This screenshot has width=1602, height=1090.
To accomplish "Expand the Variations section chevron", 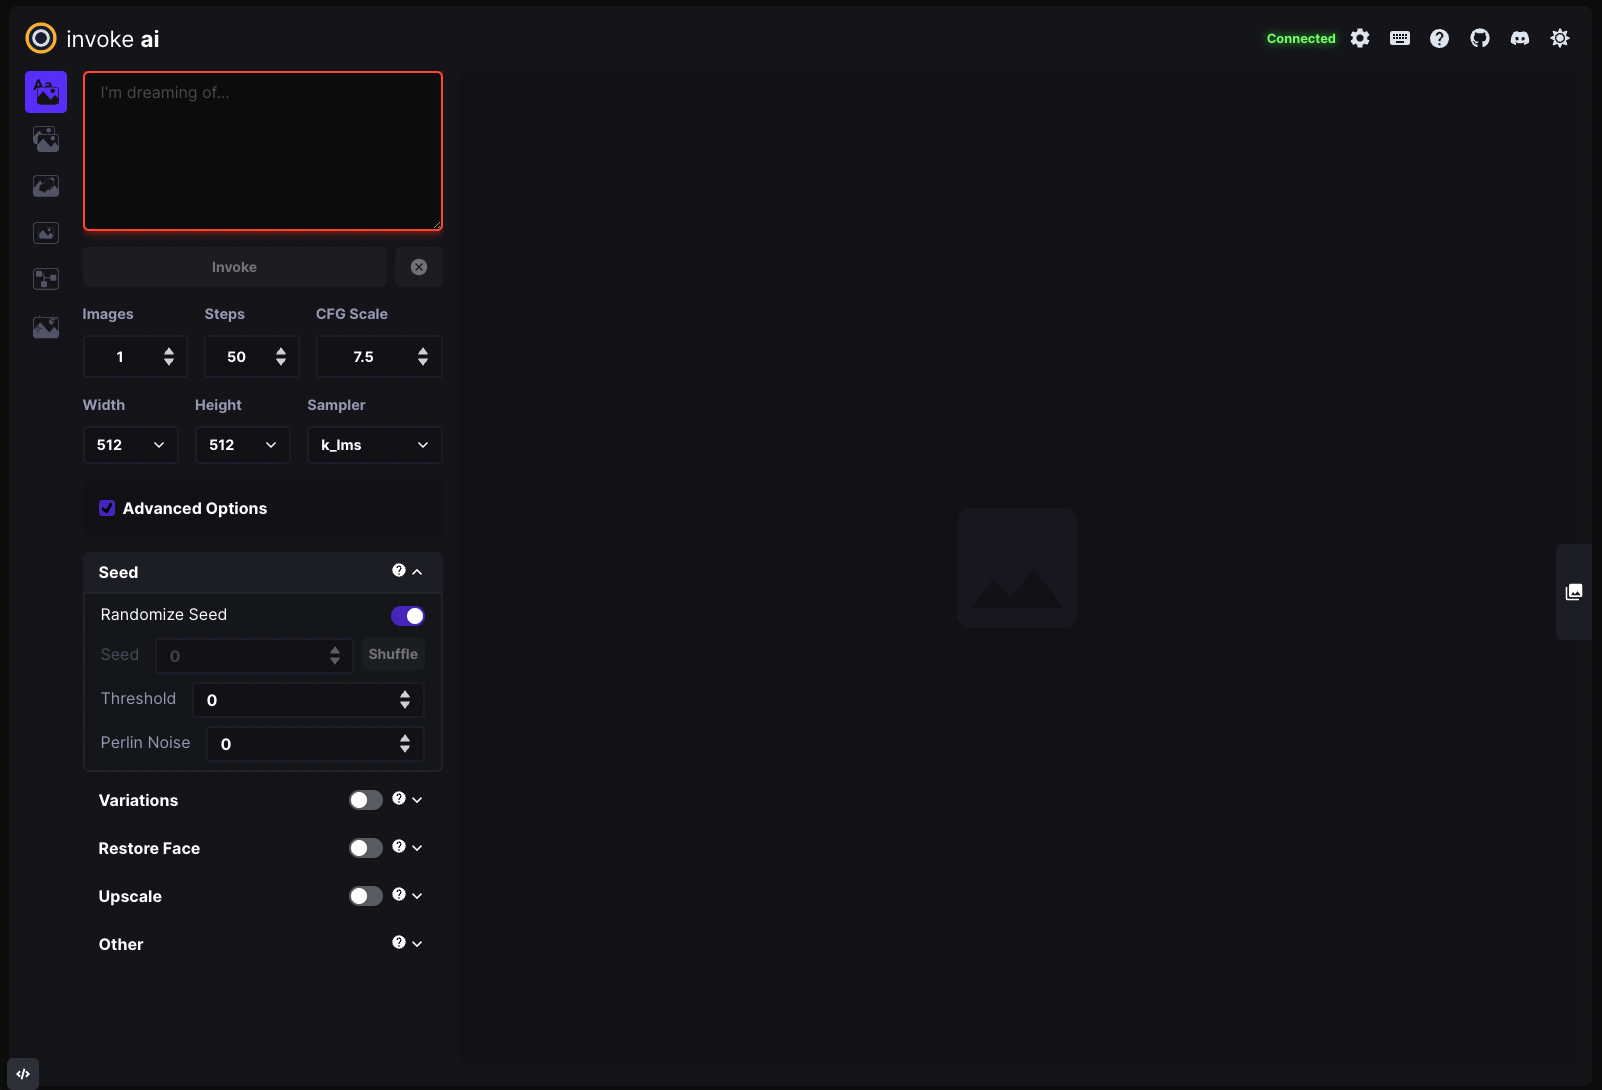I will (x=417, y=800).
